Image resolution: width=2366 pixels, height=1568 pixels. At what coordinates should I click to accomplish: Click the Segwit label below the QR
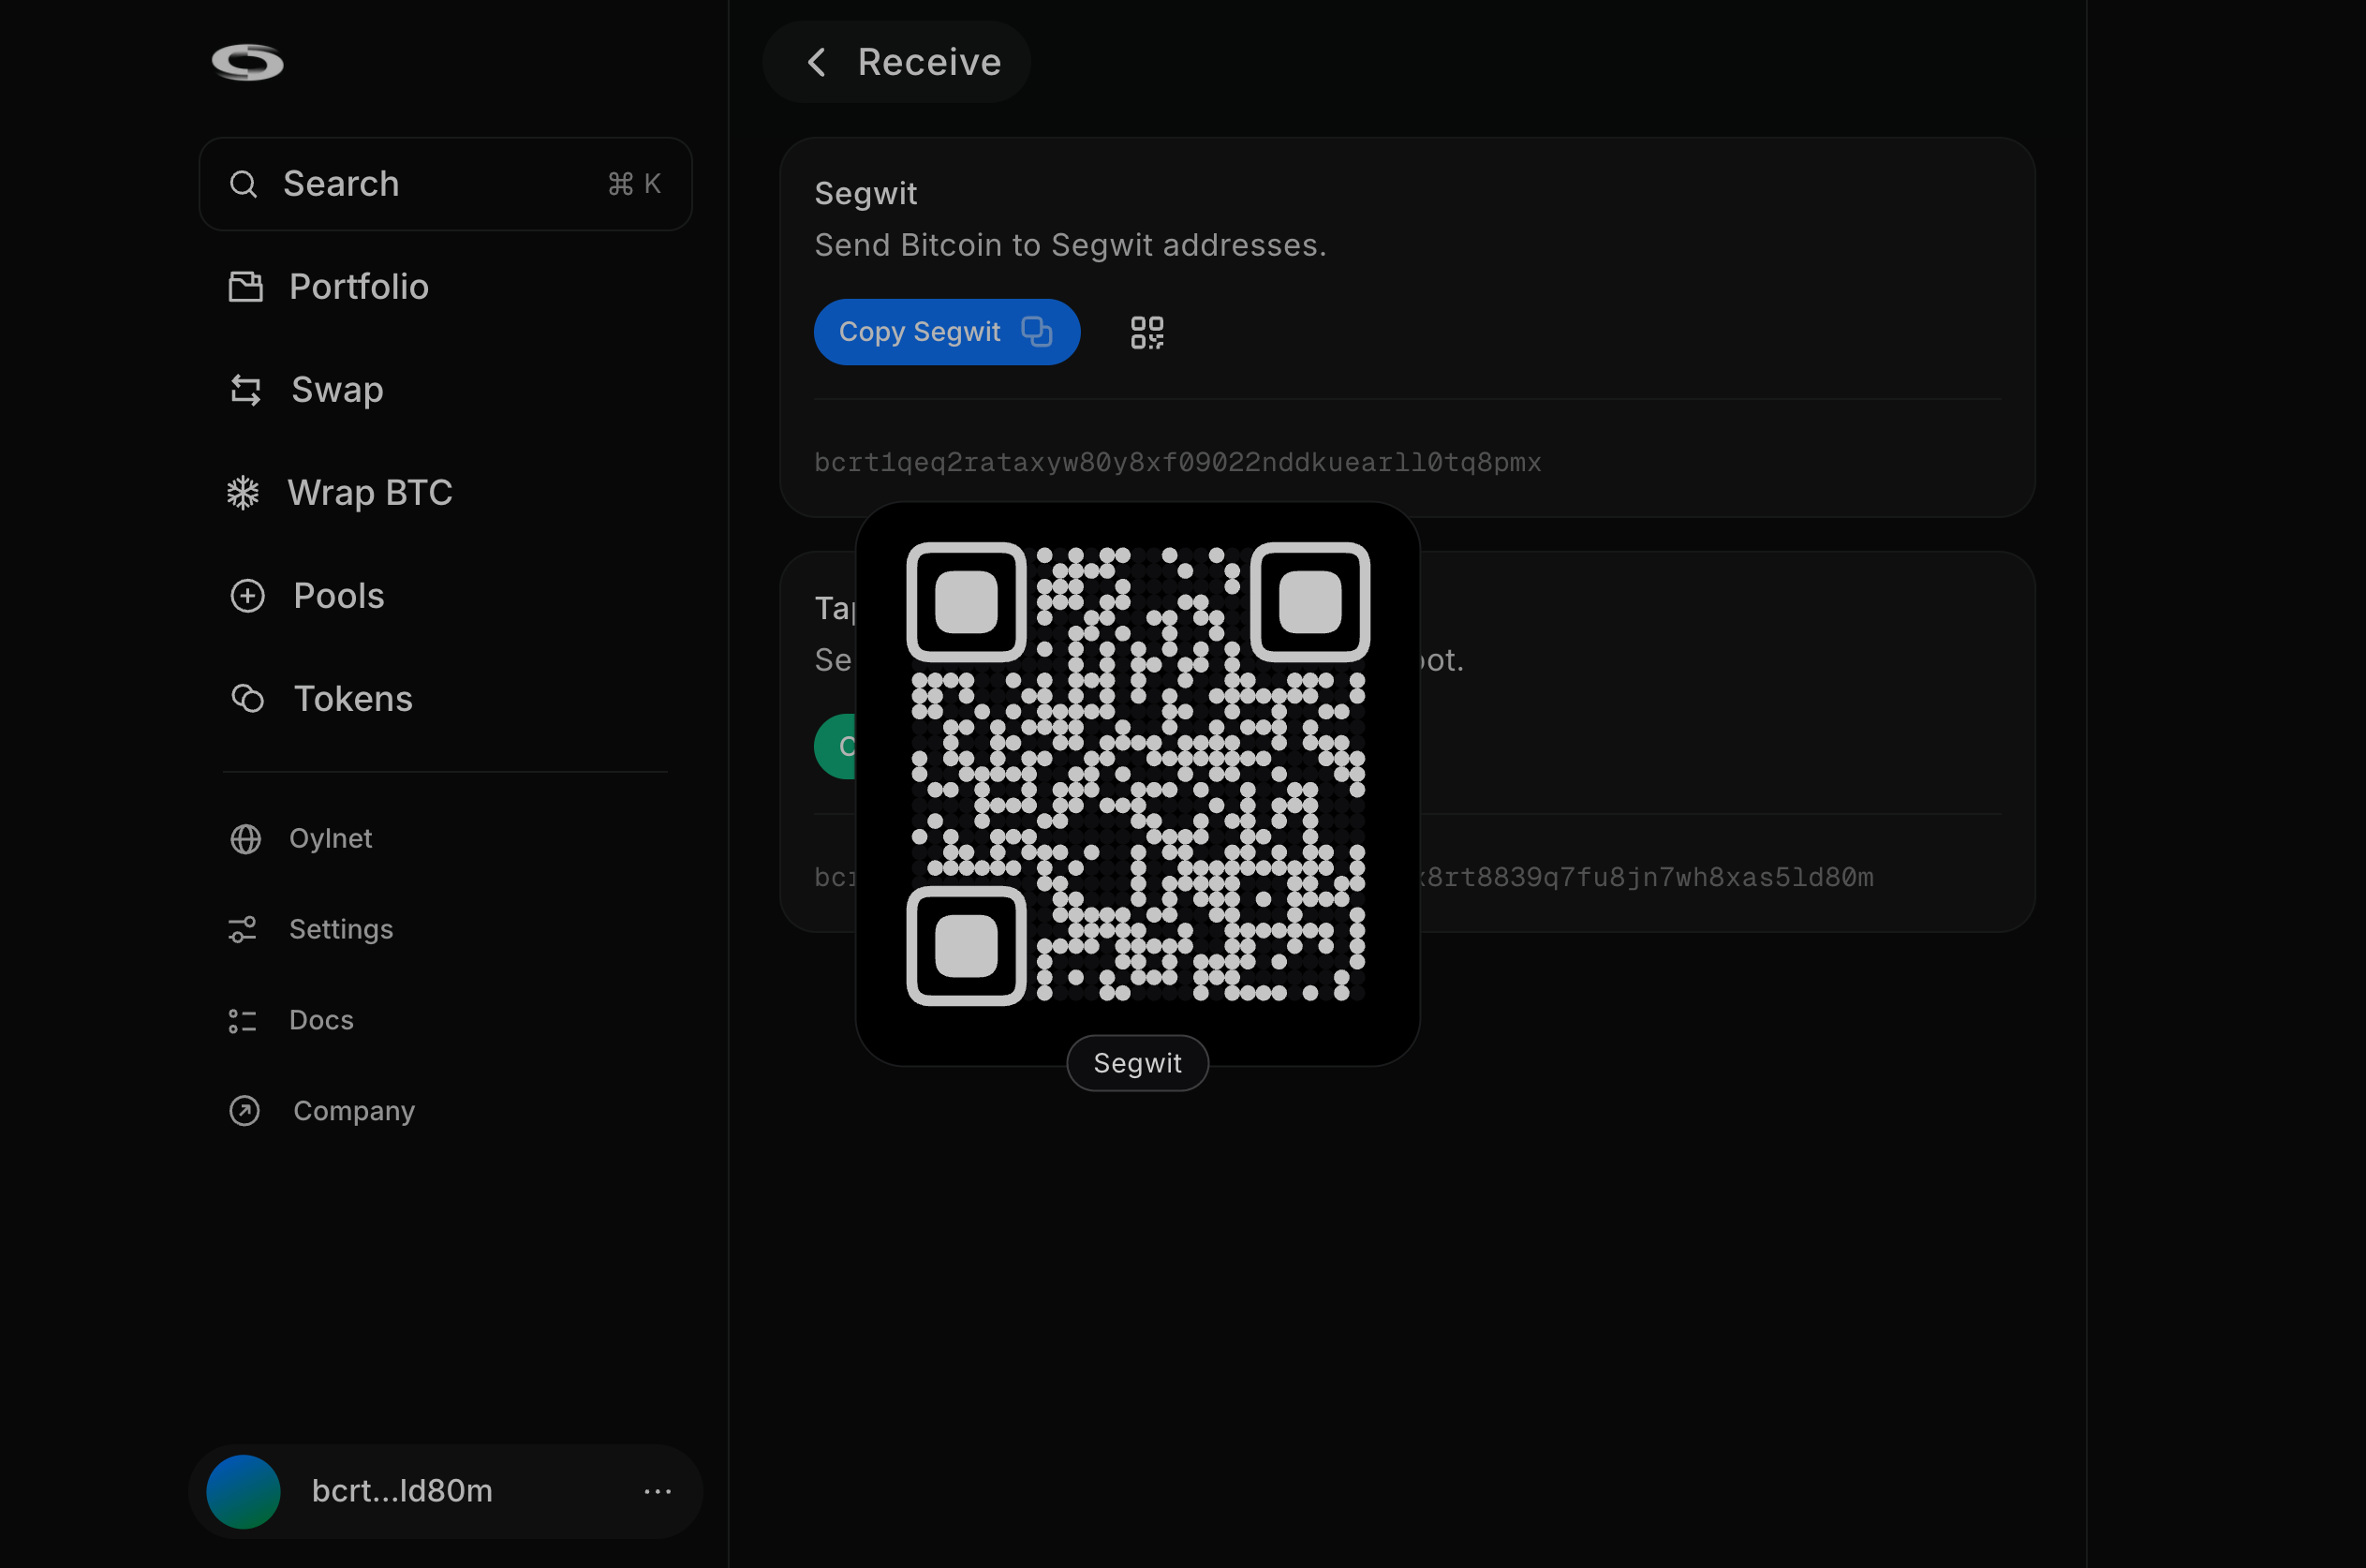pos(1137,1063)
